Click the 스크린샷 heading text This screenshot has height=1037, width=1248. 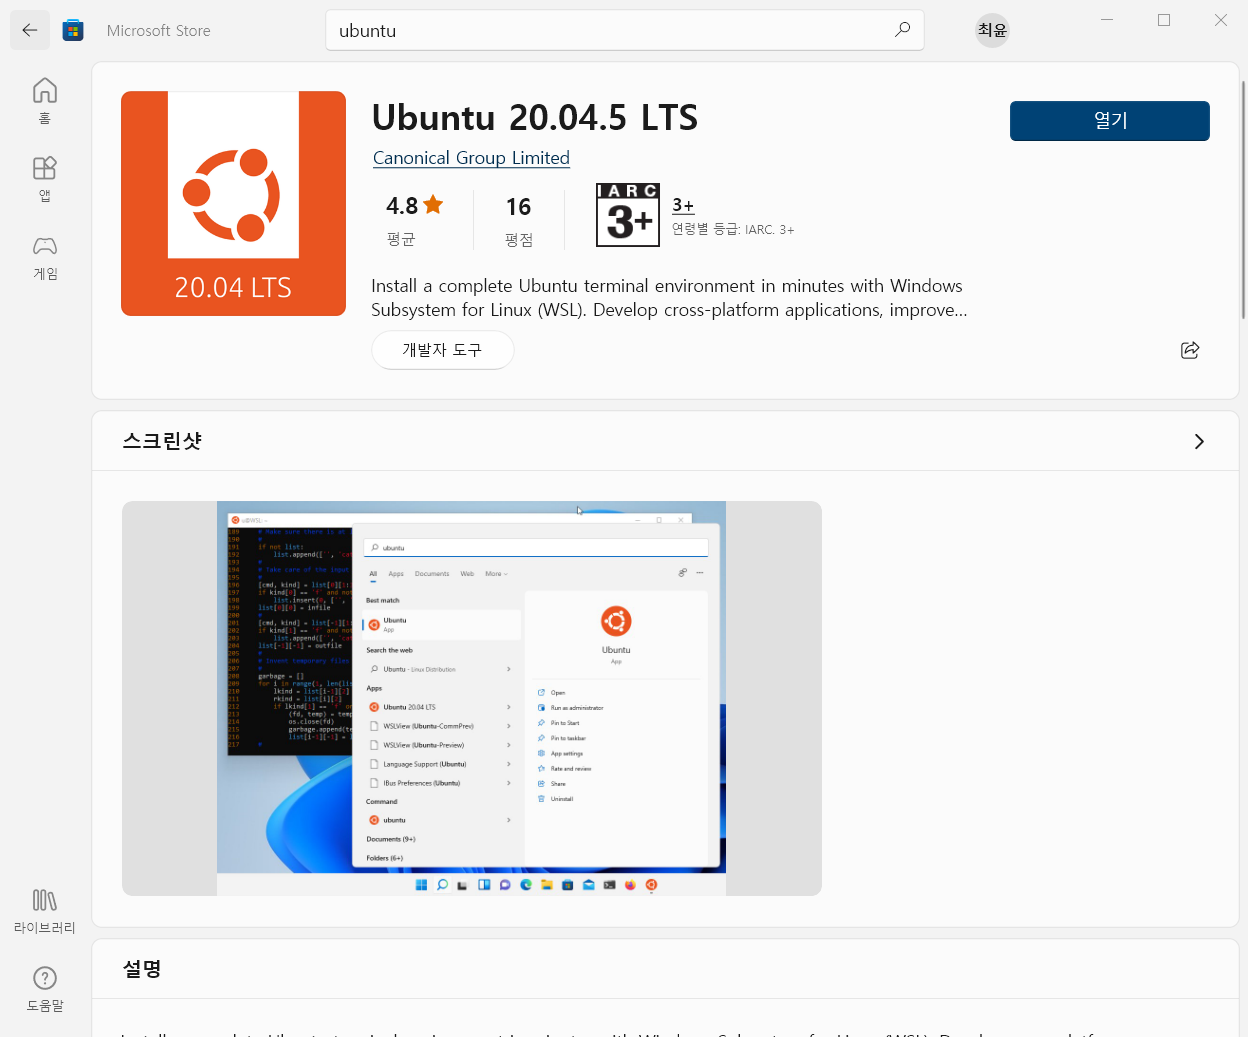pyautogui.click(x=162, y=441)
